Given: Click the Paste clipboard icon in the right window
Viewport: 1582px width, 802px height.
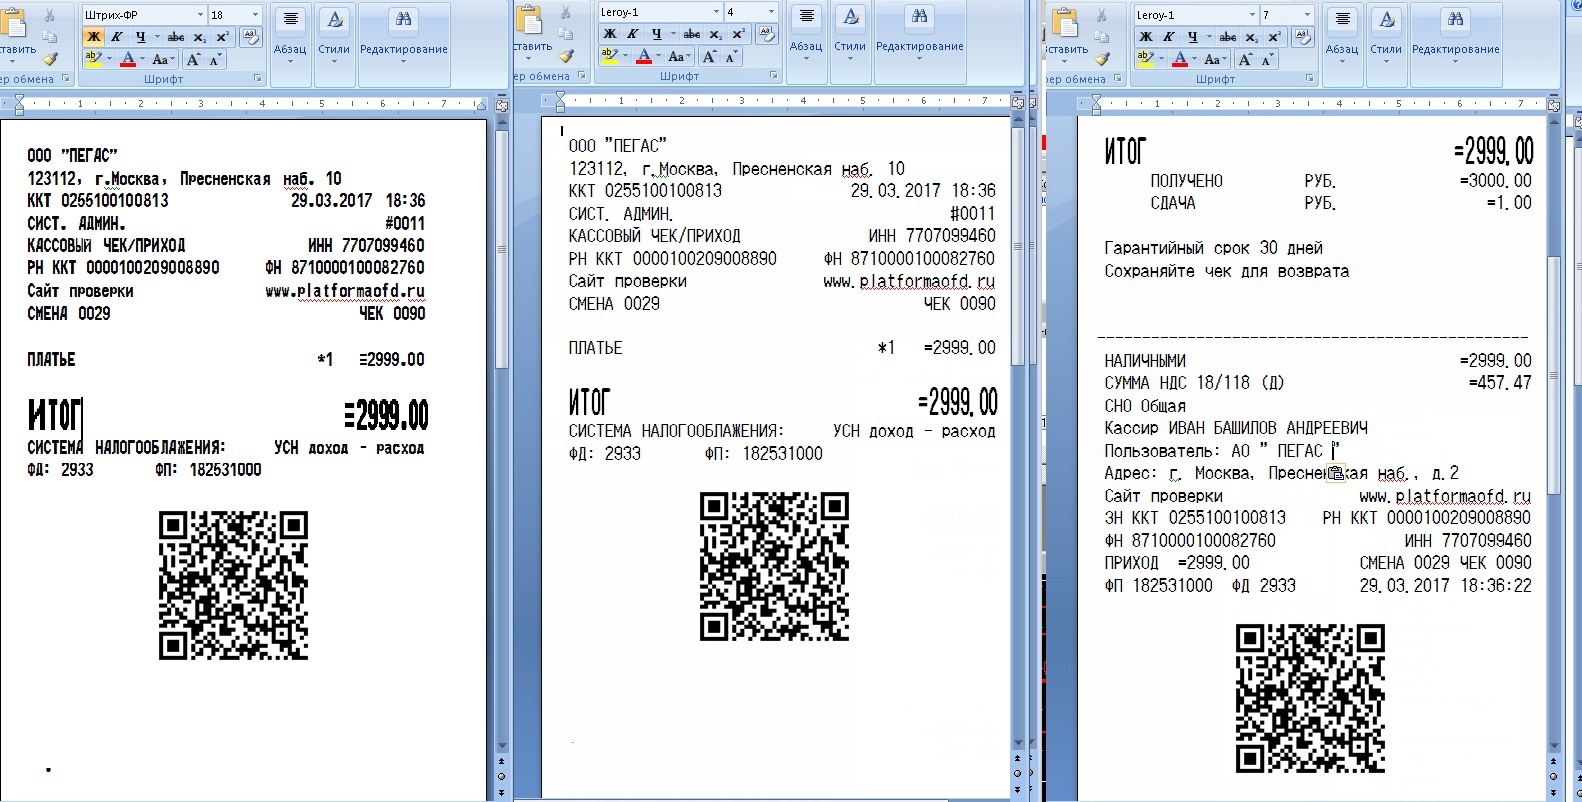Looking at the screenshot, I should click(x=1066, y=22).
